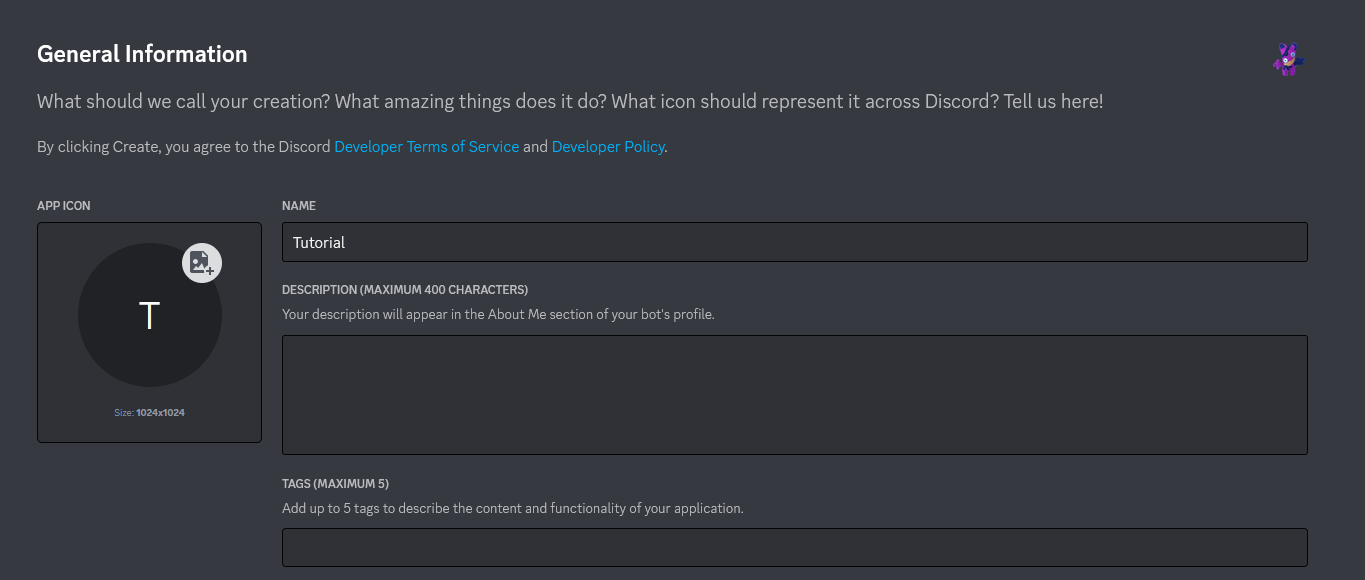Click inside the empty Description text area
Screen dimensions: 1365x580
point(795,395)
